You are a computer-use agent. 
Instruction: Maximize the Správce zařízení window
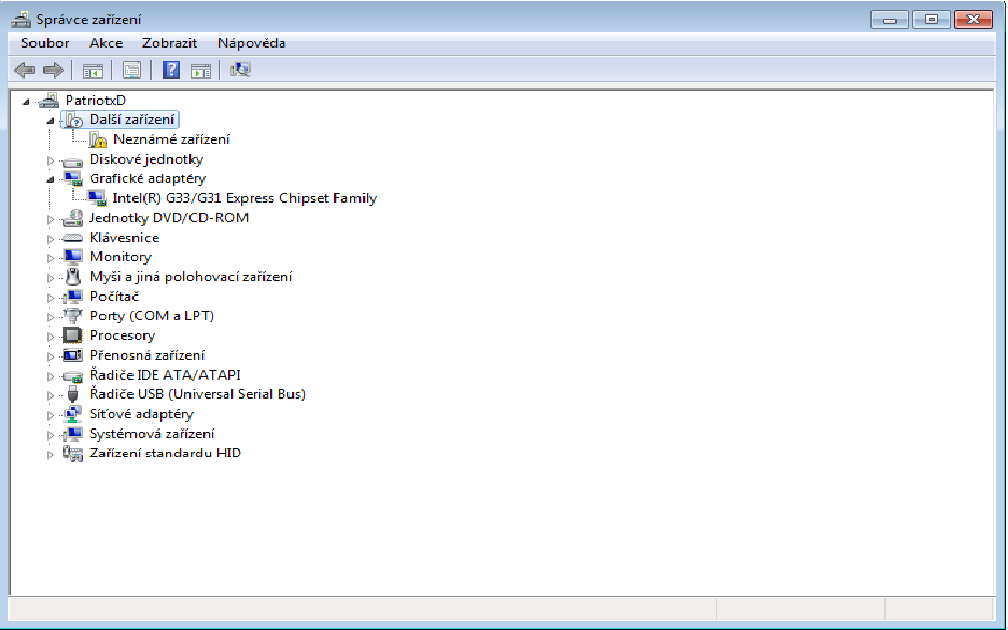[x=931, y=19]
